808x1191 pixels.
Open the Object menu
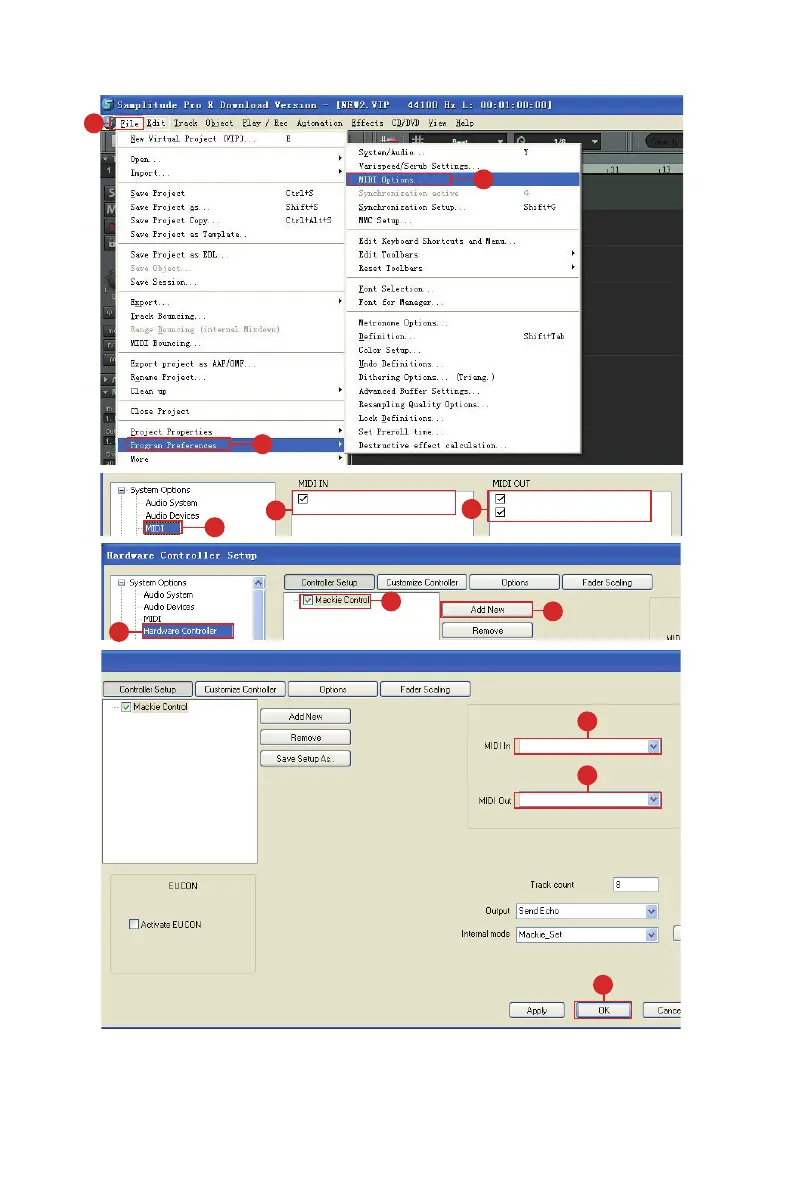tap(219, 123)
